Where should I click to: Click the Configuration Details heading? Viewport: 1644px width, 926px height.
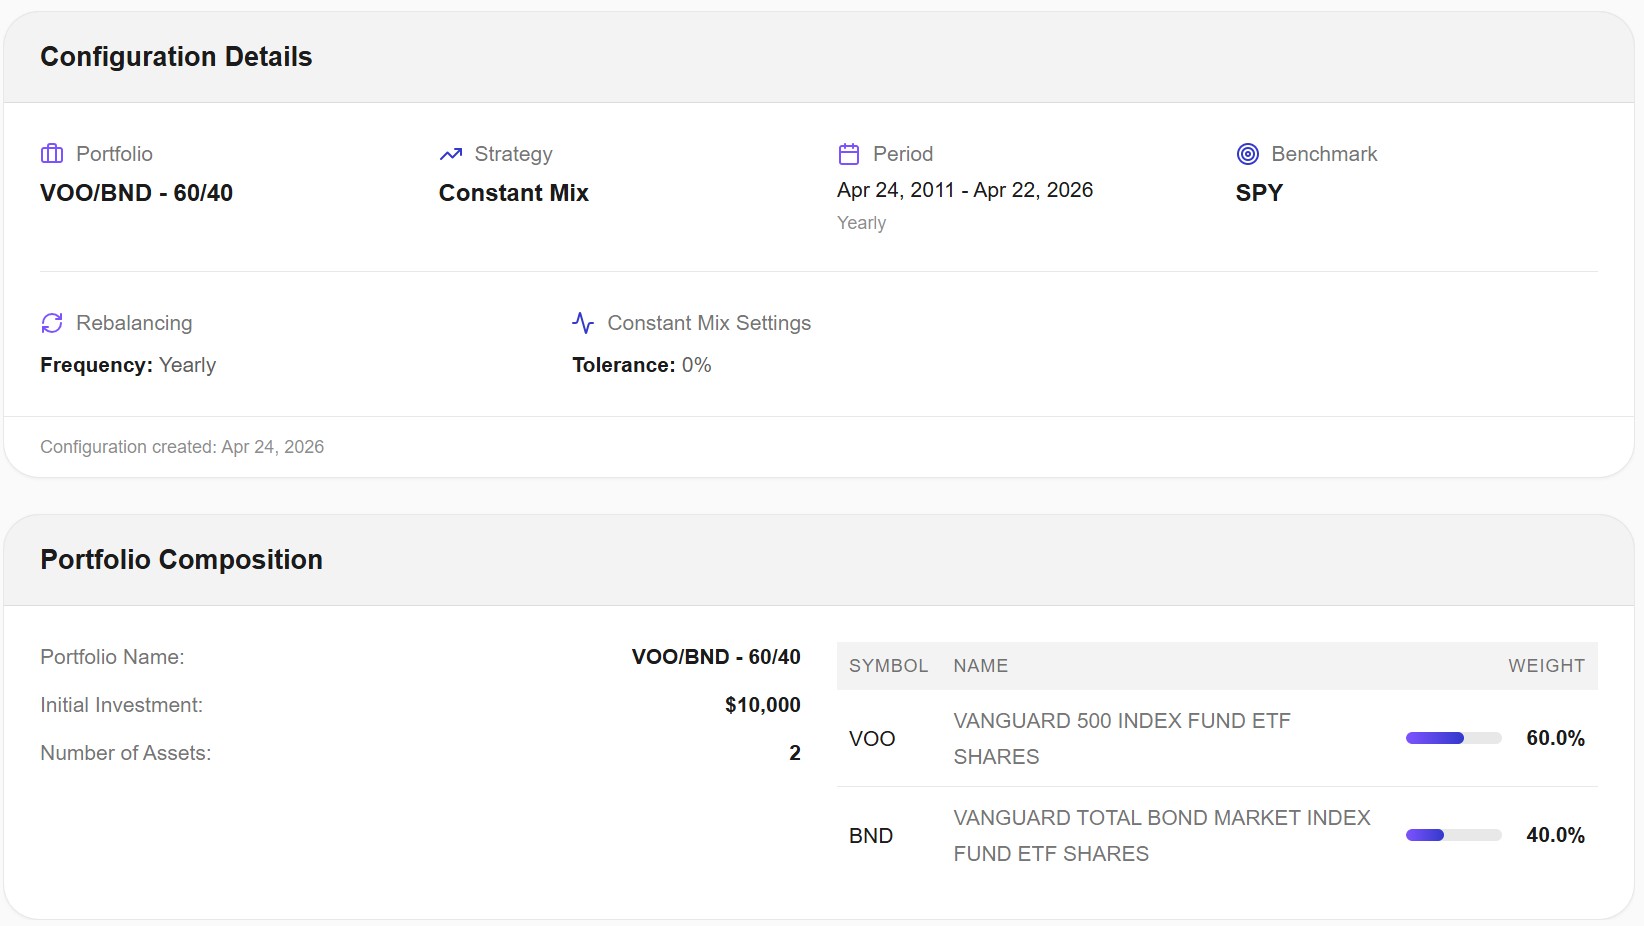pos(176,57)
